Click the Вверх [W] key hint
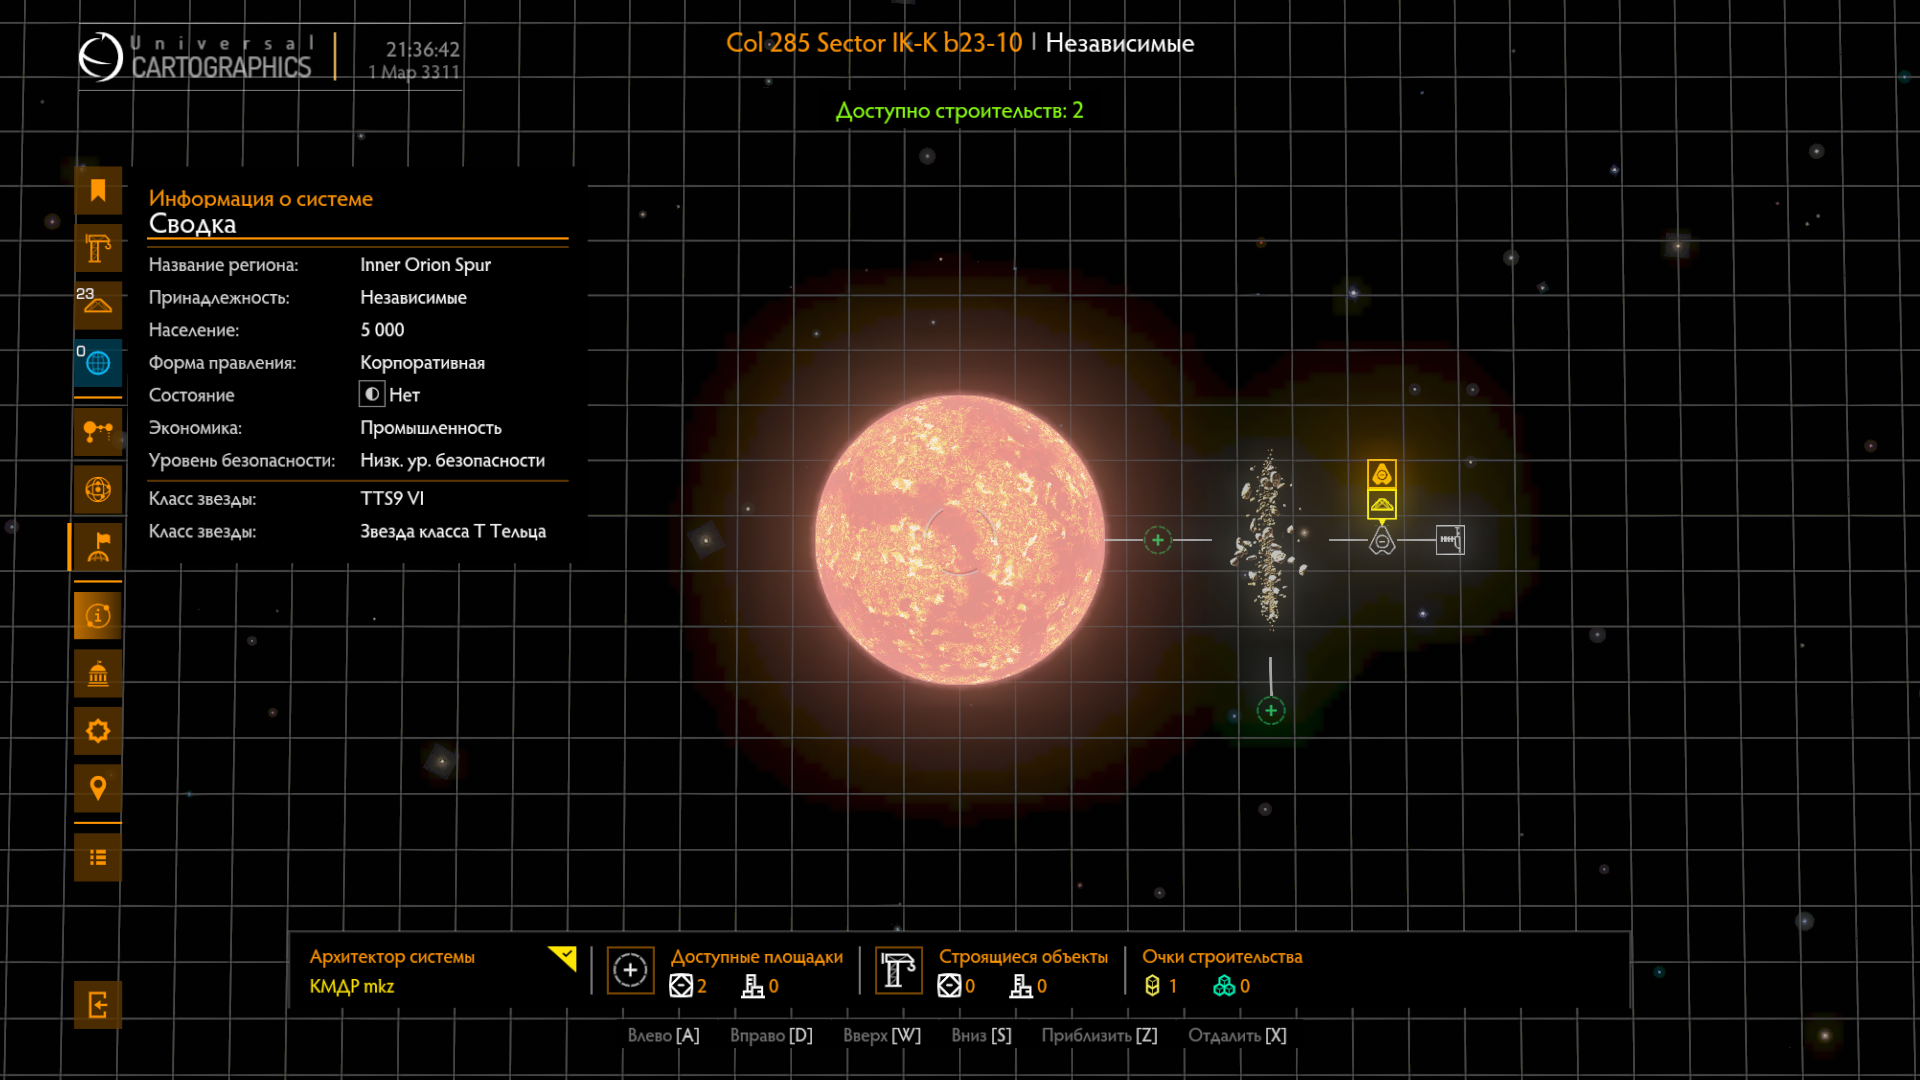This screenshot has width=1920, height=1080. pyautogui.click(x=881, y=1035)
